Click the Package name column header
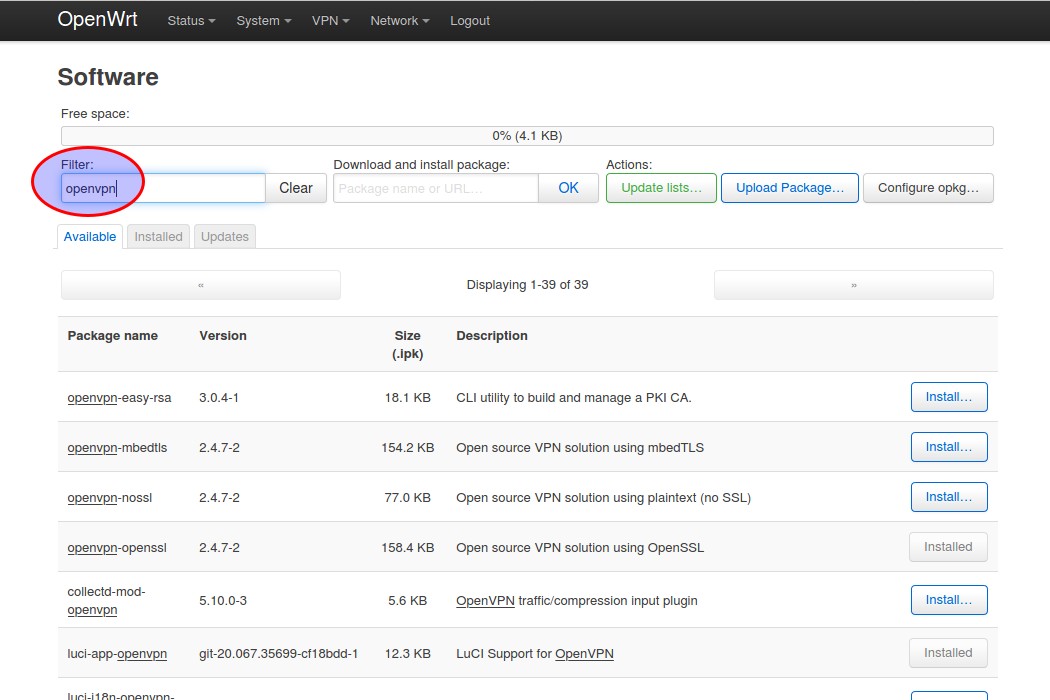 (112, 336)
